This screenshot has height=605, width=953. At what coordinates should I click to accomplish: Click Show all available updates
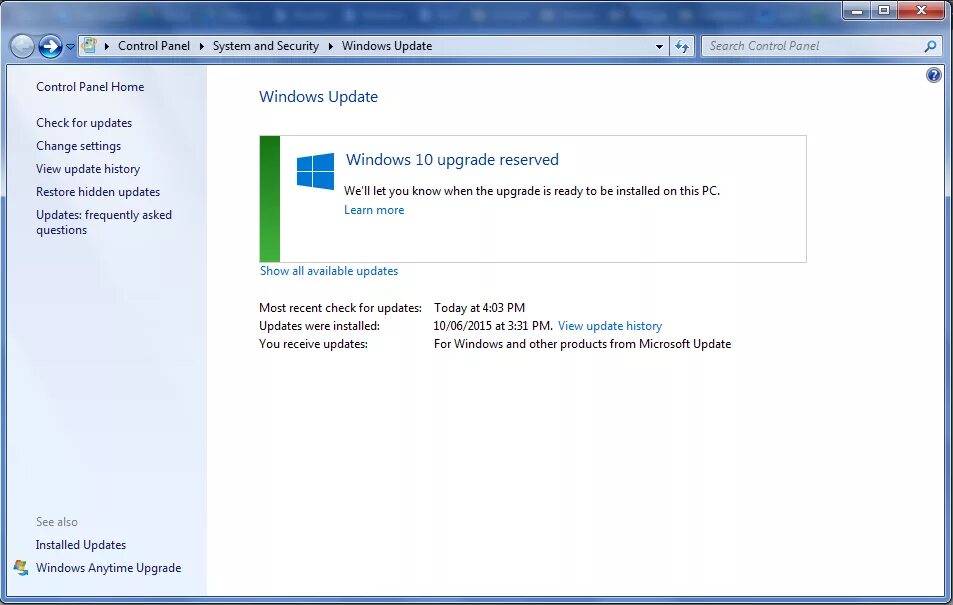329,271
